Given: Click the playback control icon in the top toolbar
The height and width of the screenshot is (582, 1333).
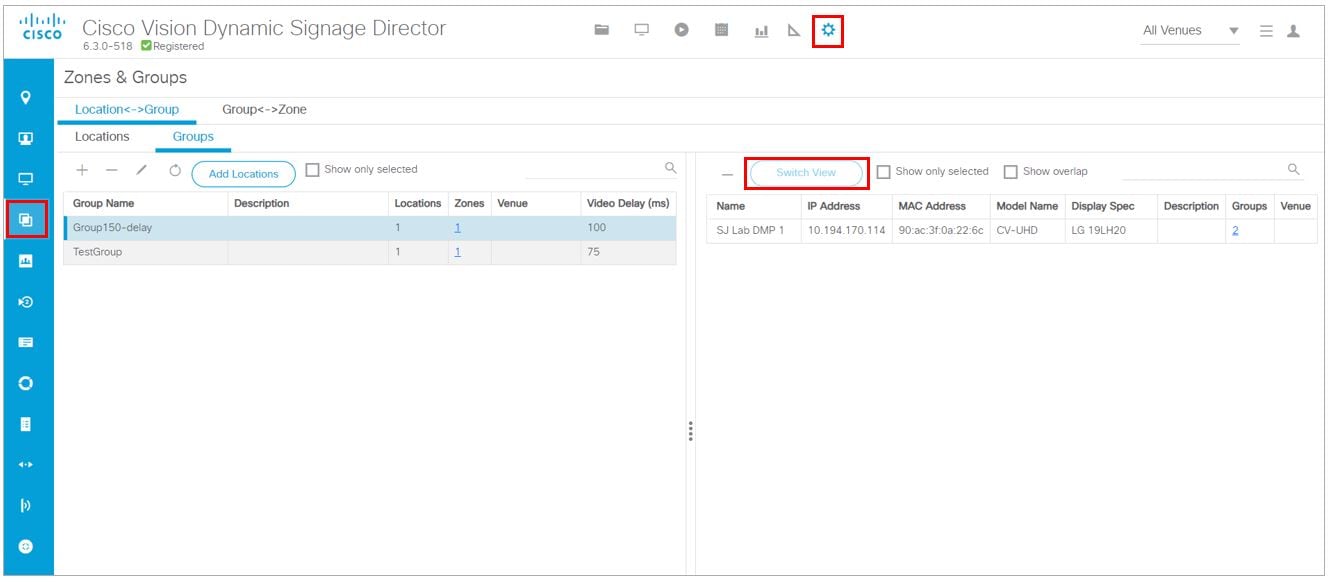Looking at the screenshot, I should (x=681, y=29).
